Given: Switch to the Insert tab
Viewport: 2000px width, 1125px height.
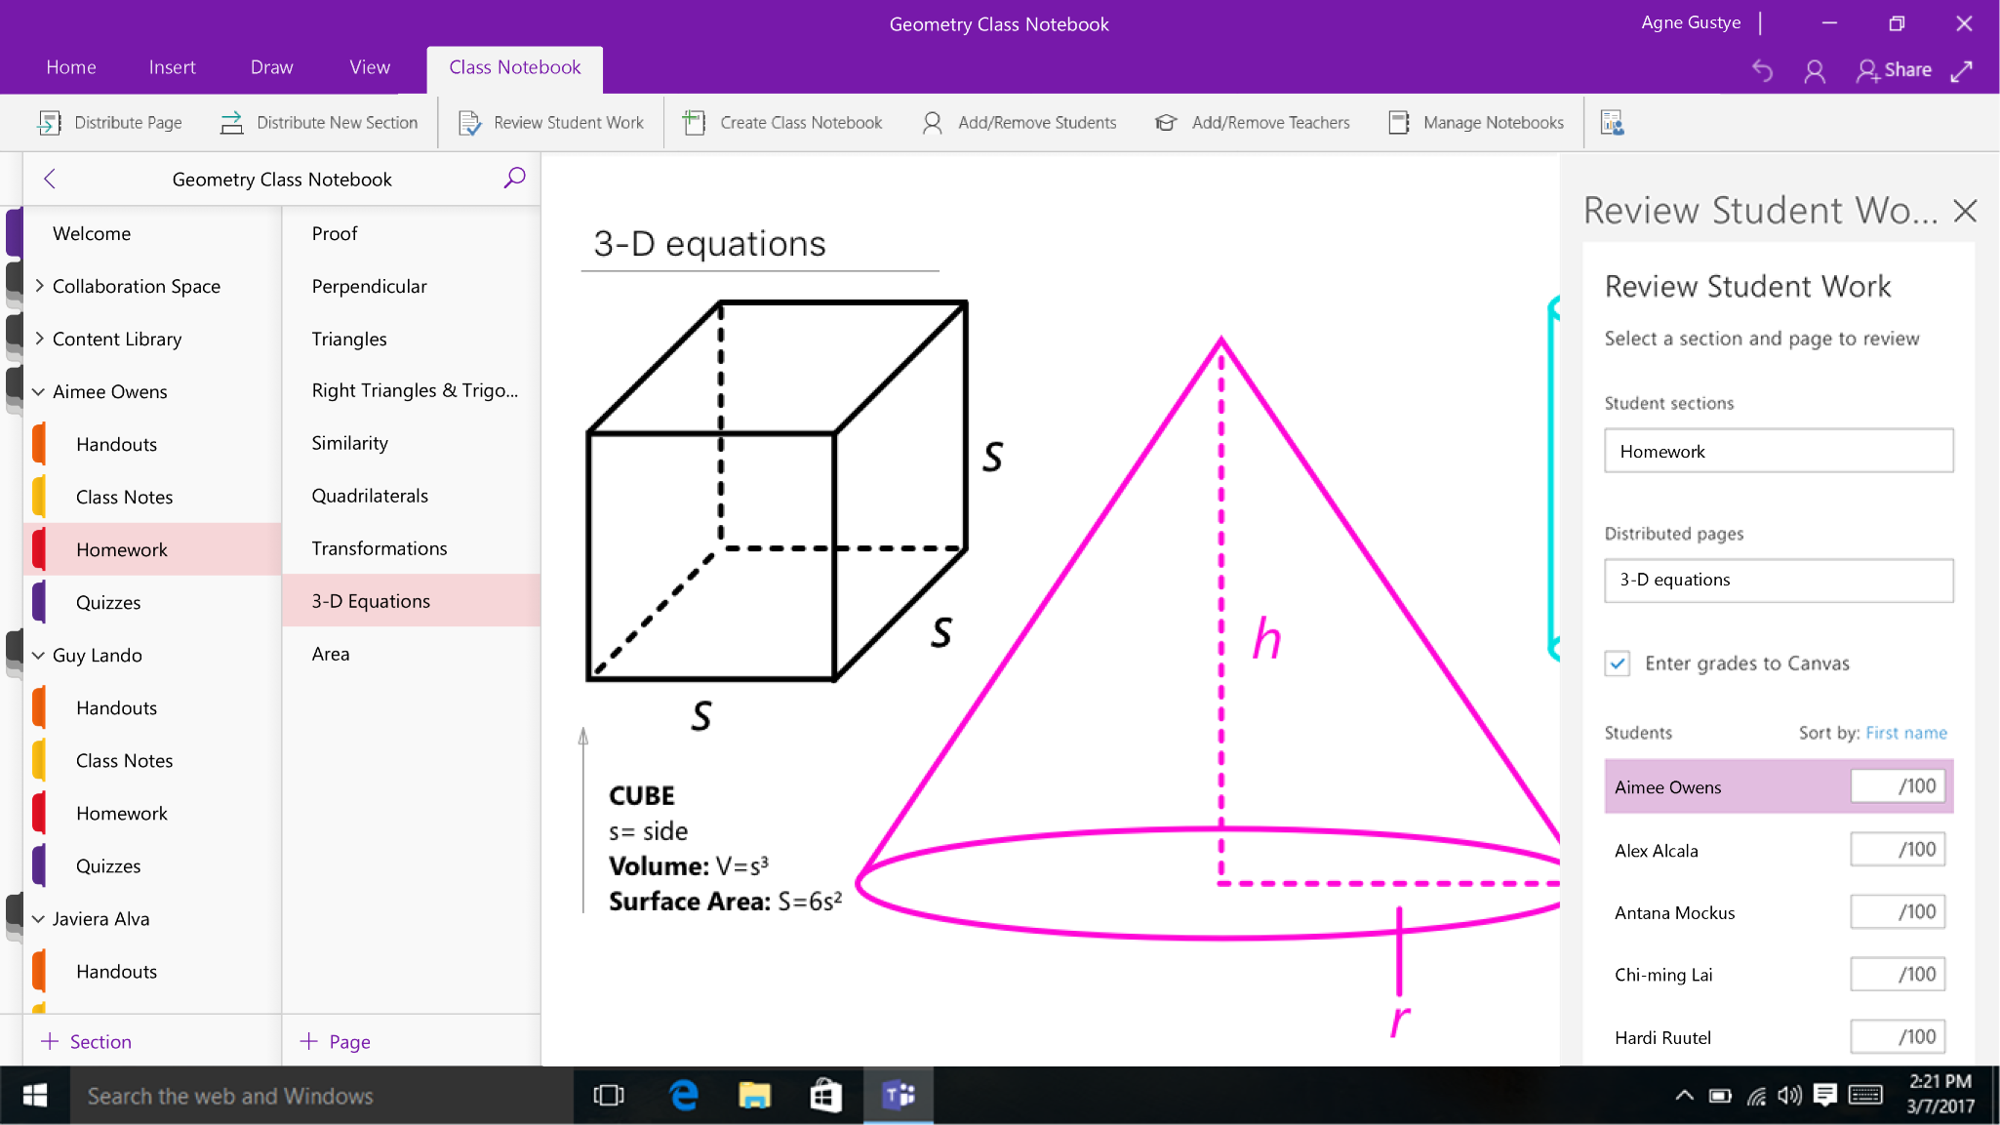Looking at the screenshot, I should pos(172,67).
